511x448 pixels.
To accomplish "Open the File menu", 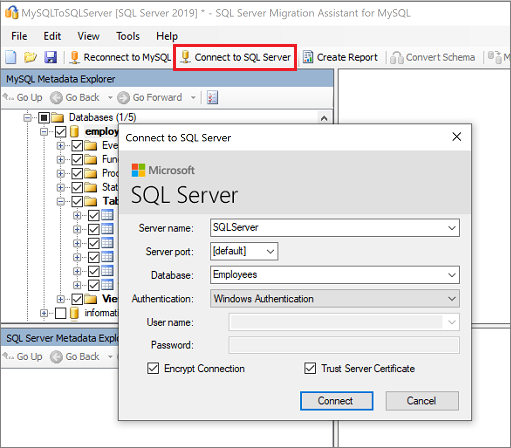I will tap(19, 36).
